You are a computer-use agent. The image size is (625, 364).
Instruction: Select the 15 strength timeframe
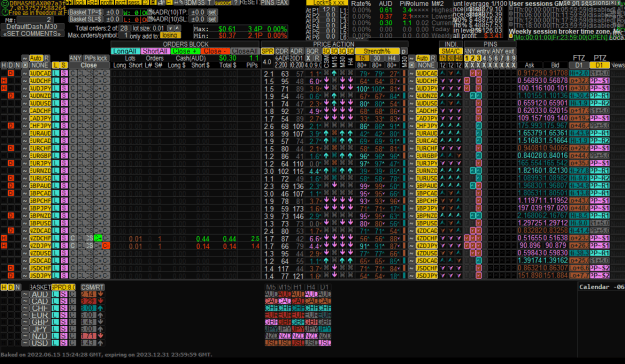[x=362, y=58]
